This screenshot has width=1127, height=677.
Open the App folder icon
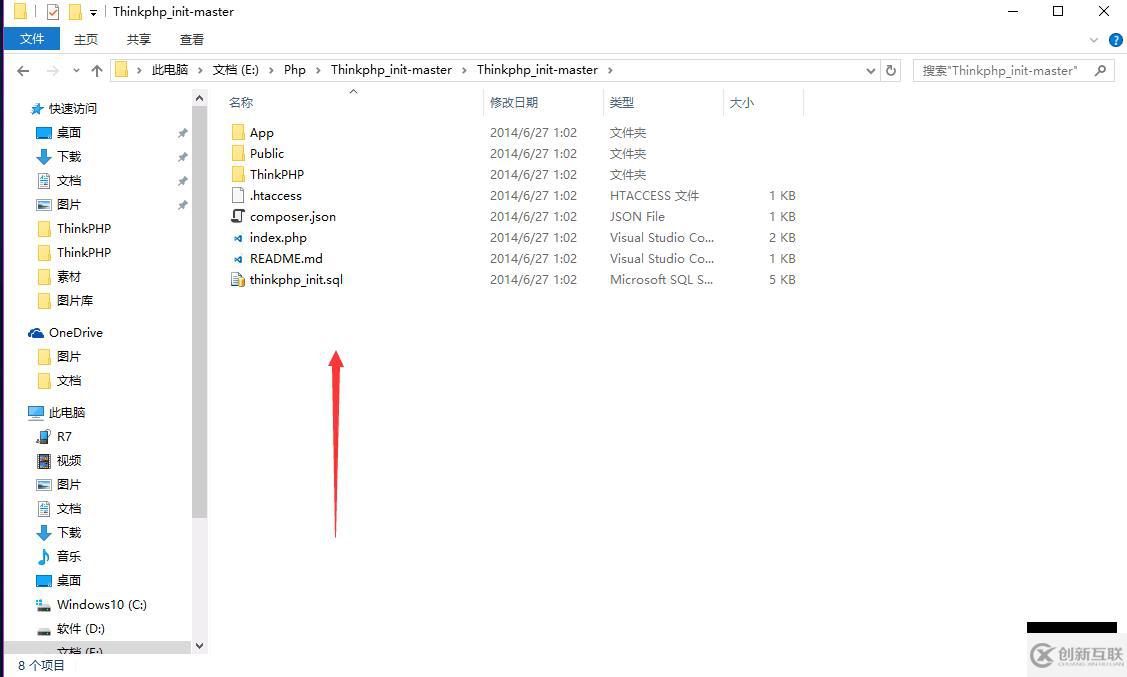[238, 132]
